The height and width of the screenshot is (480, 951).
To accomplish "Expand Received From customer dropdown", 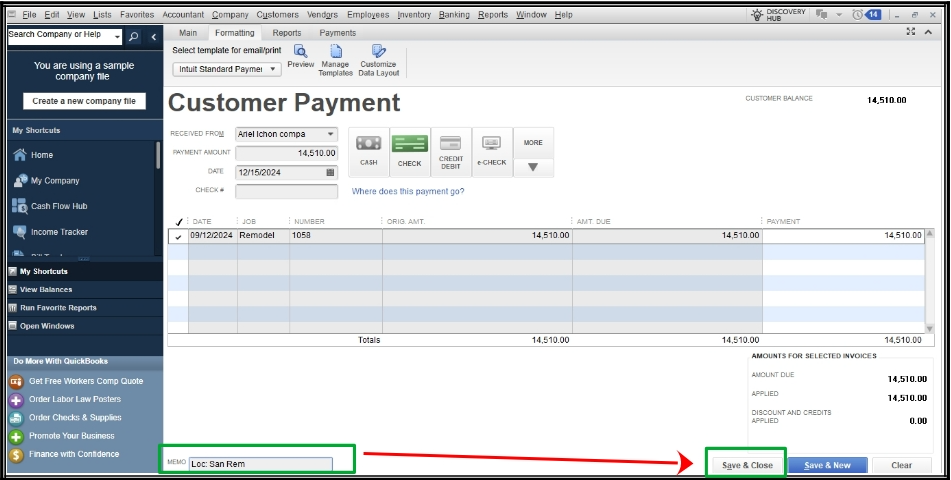I will 330,134.
